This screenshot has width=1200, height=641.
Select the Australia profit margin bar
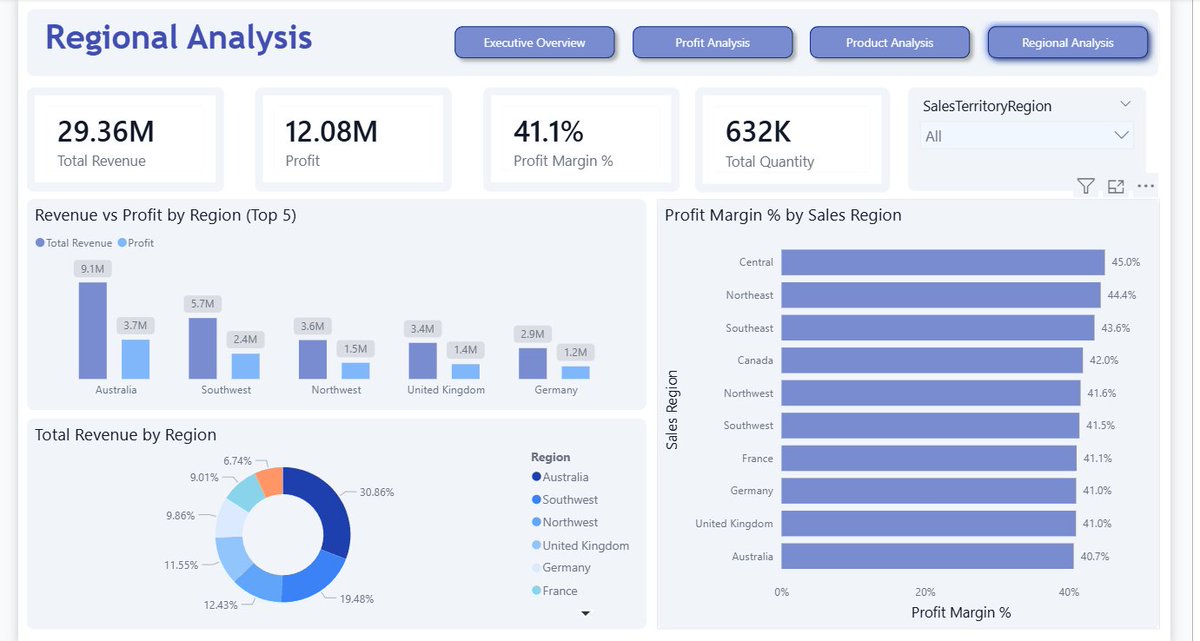click(x=927, y=556)
